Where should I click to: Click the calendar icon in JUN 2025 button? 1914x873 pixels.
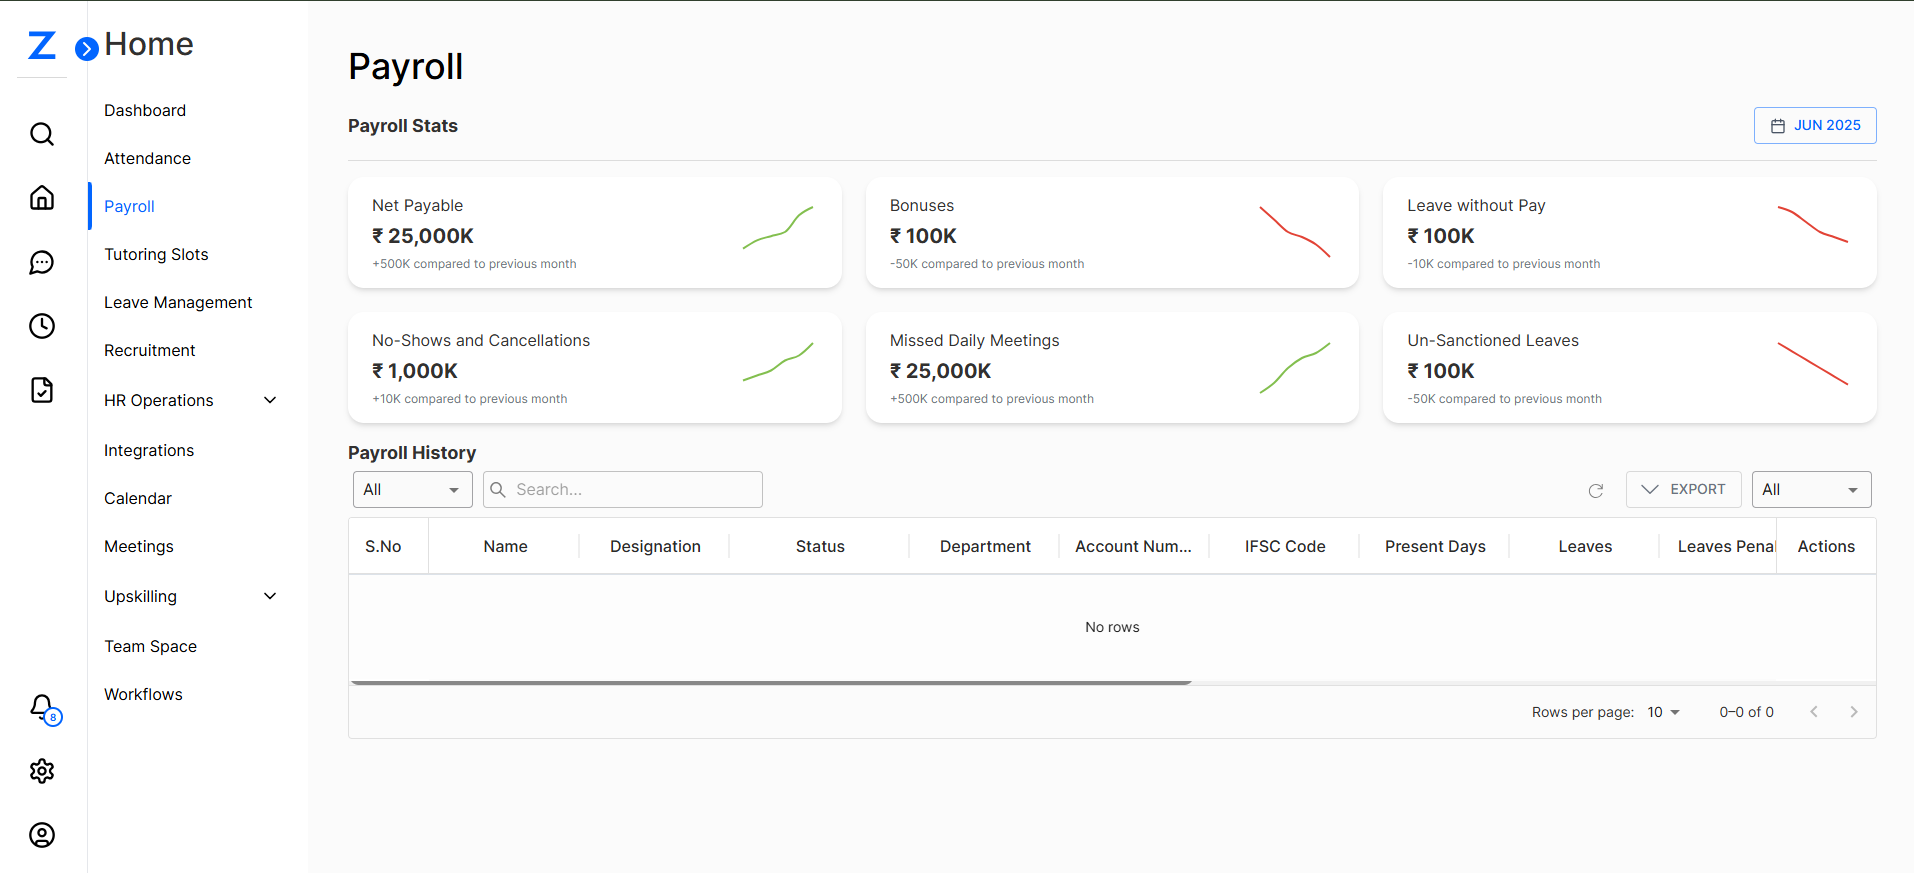[x=1778, y=126]
